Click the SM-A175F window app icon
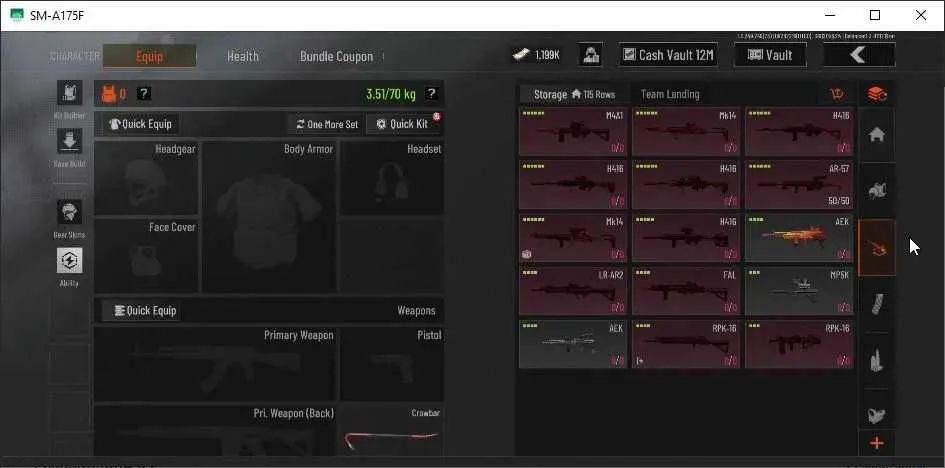The image size is (945, 468). click(17, 15)
